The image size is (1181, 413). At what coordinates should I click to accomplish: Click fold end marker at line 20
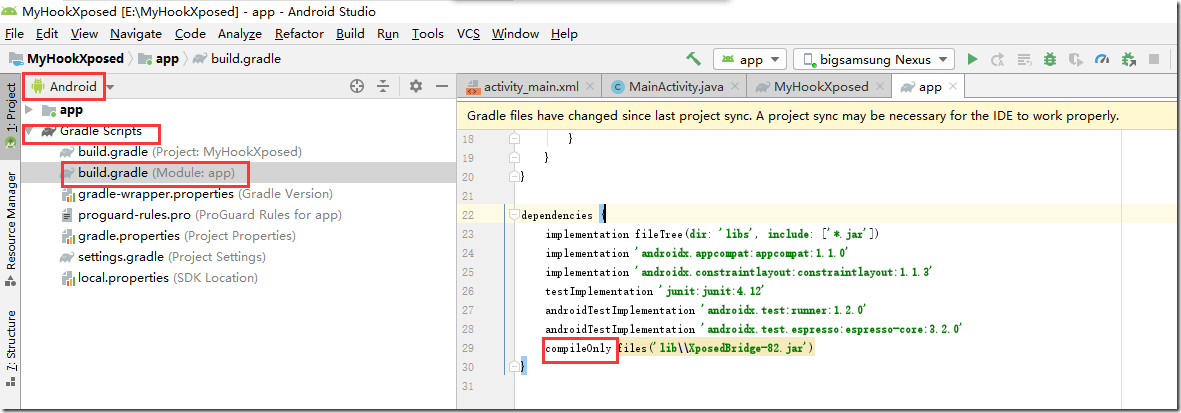(514, 177)
